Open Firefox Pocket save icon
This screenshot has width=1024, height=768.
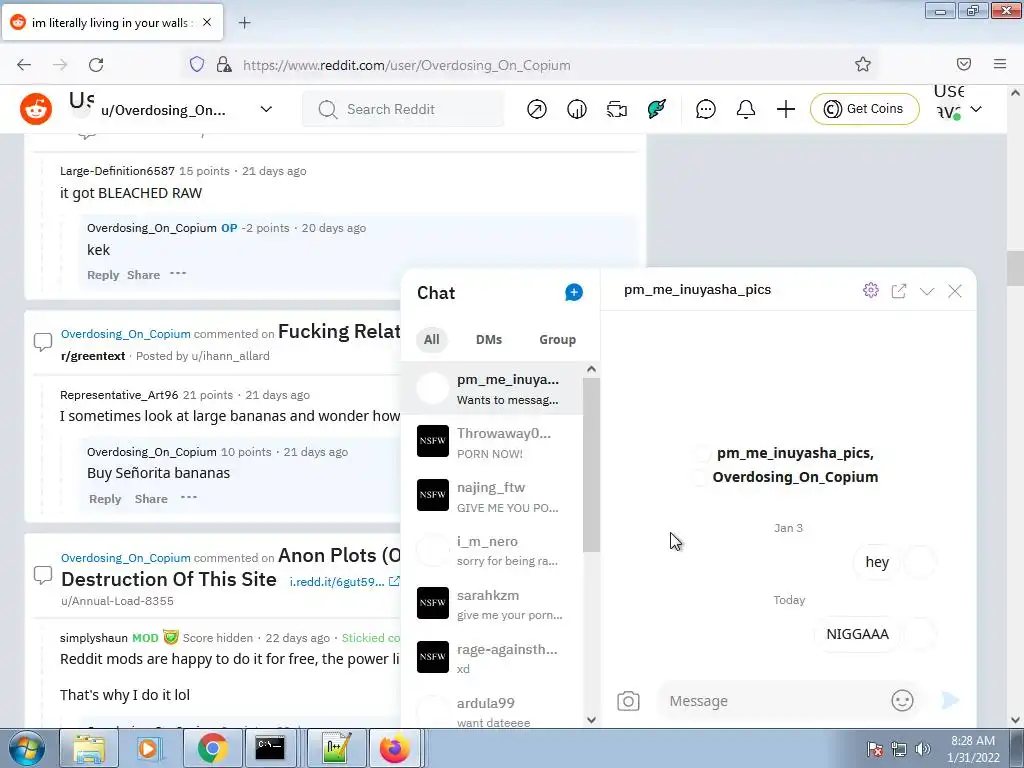click(x=964, y=64)
